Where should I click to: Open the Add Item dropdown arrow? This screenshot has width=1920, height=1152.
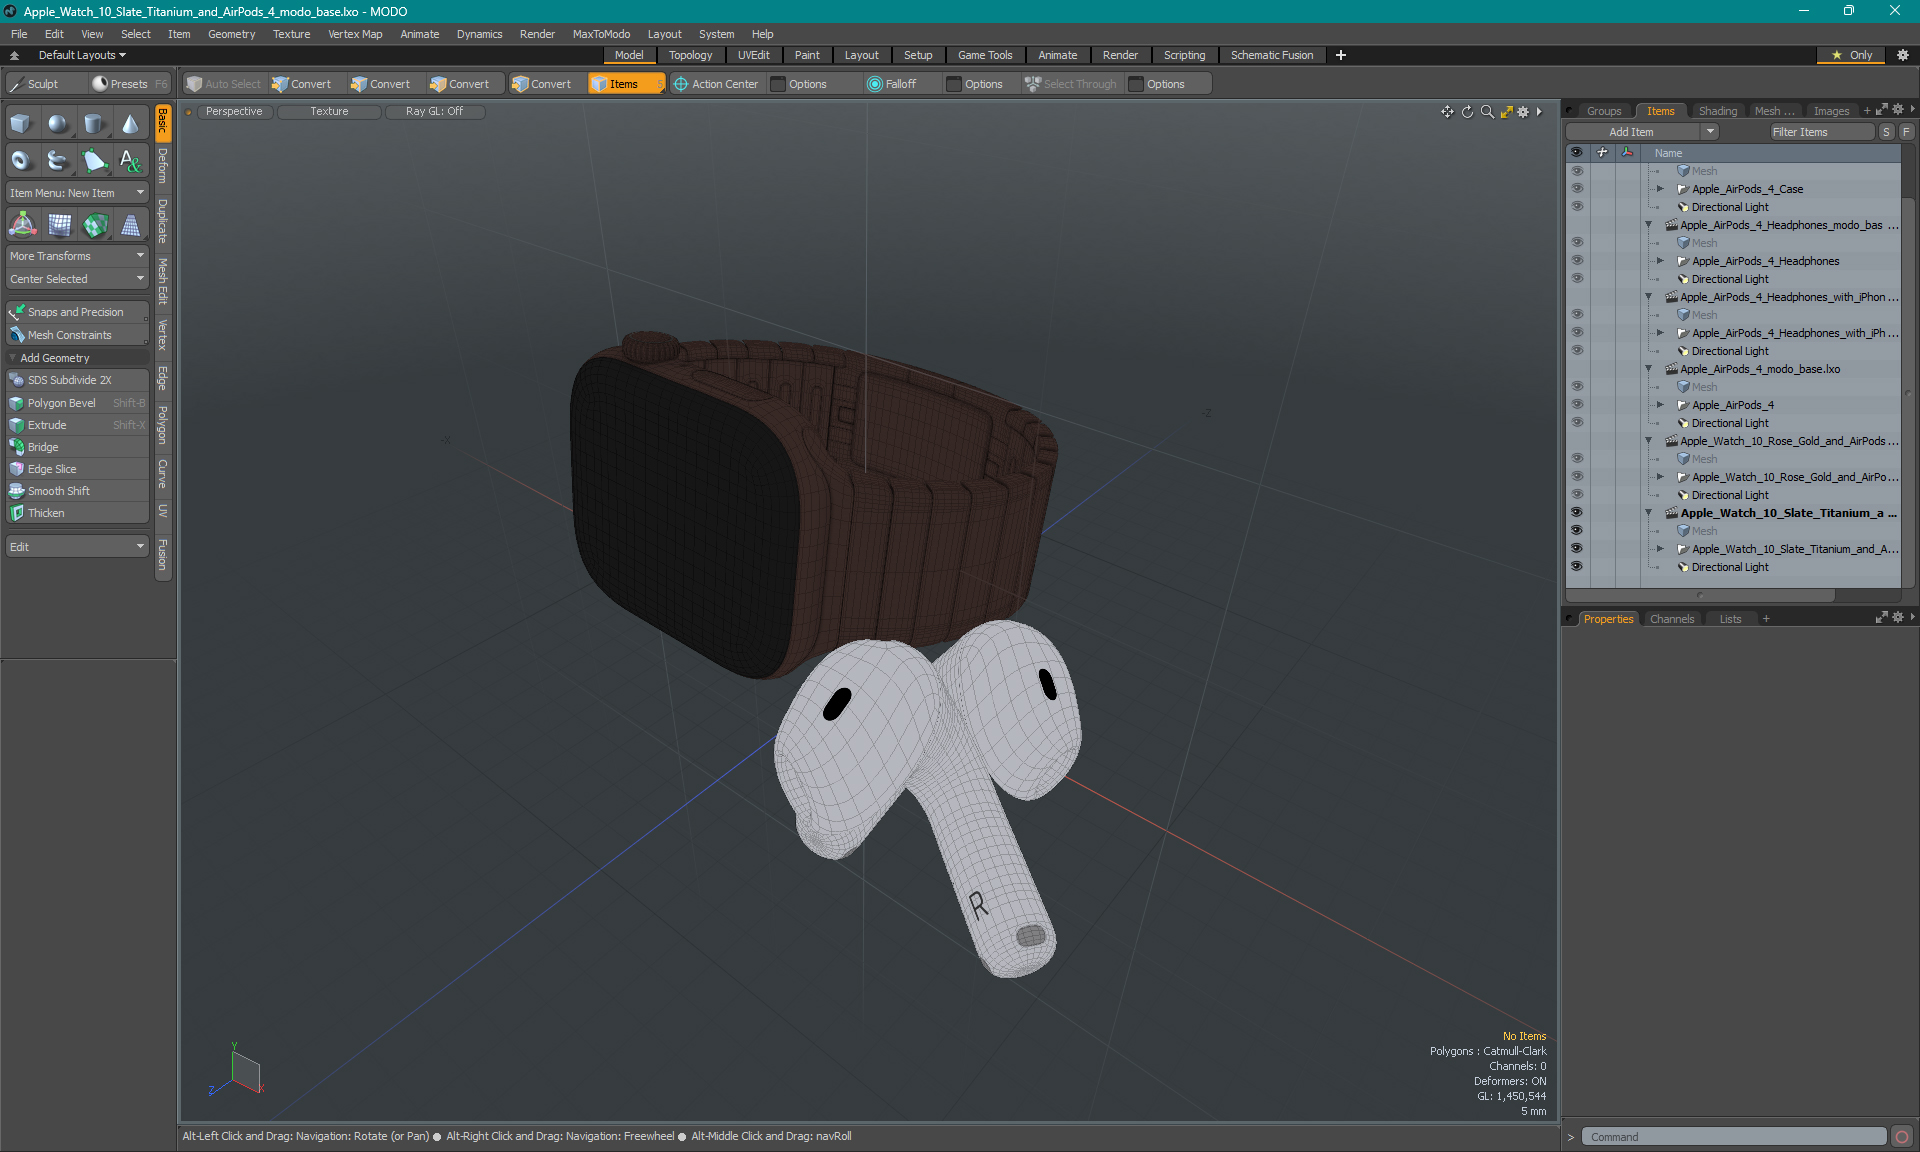coord(1710,132)
